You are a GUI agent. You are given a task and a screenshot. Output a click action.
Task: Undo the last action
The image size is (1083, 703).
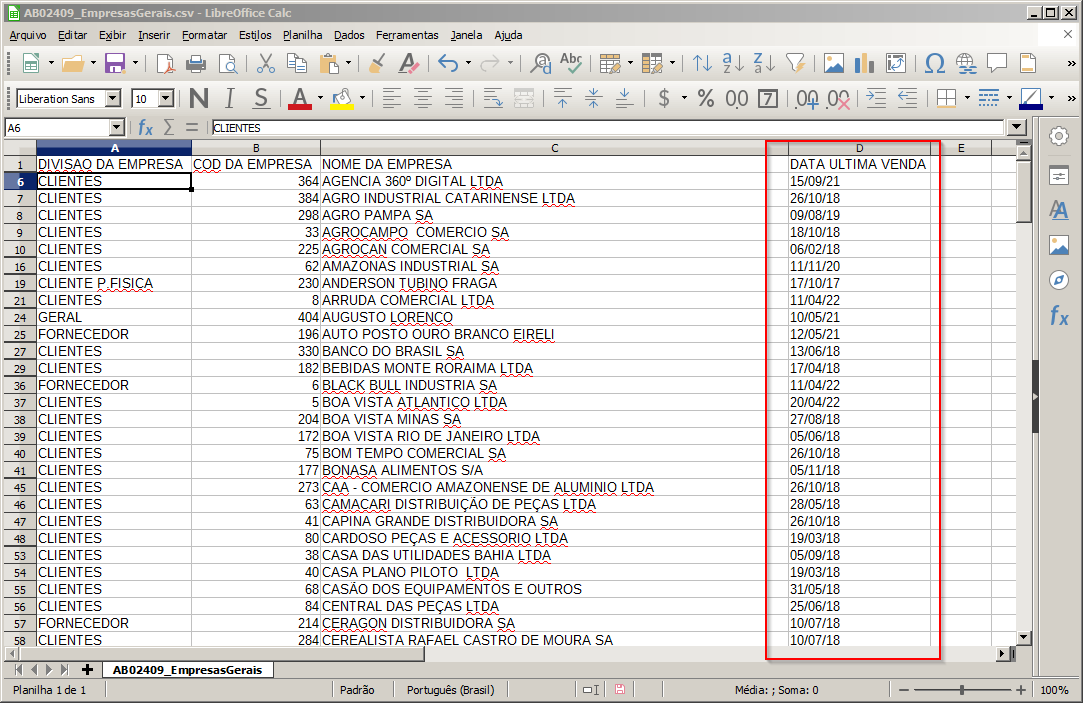[448, 64]
